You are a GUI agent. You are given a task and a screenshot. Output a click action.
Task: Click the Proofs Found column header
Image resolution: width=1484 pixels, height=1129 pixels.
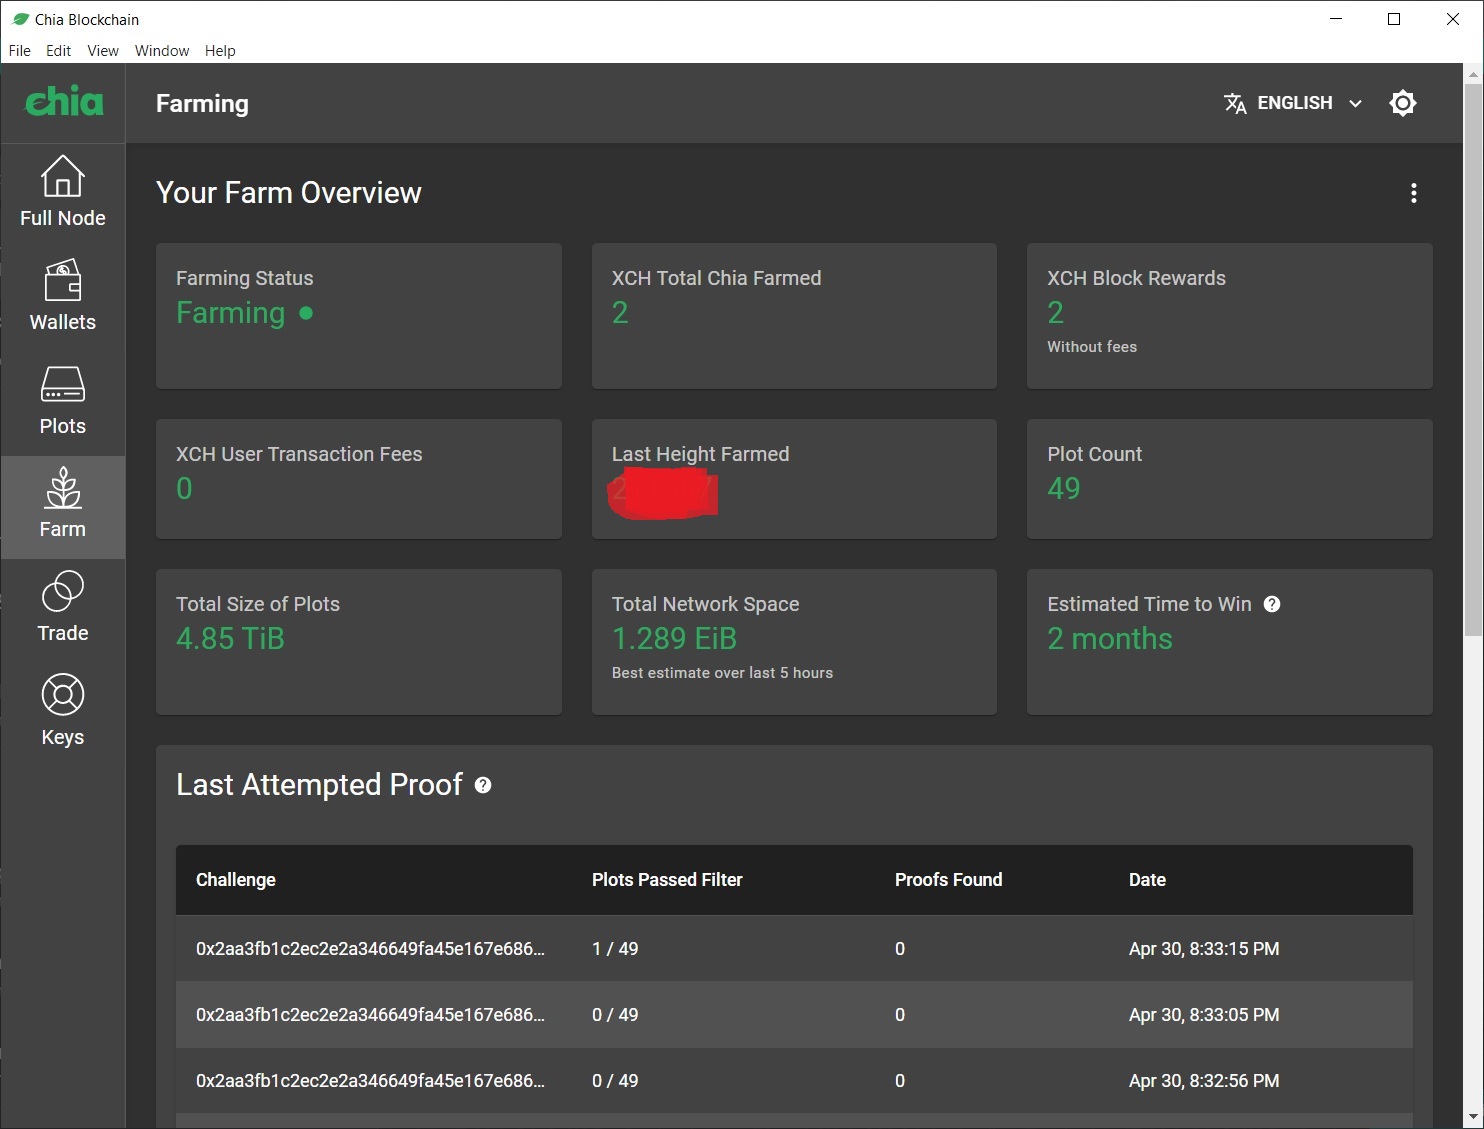948,880
